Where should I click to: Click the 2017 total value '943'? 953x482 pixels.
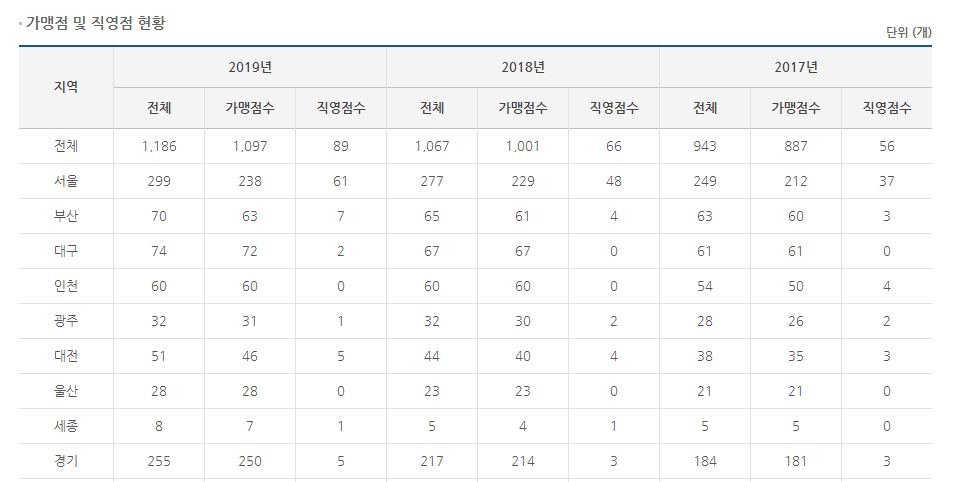(705, 146)
